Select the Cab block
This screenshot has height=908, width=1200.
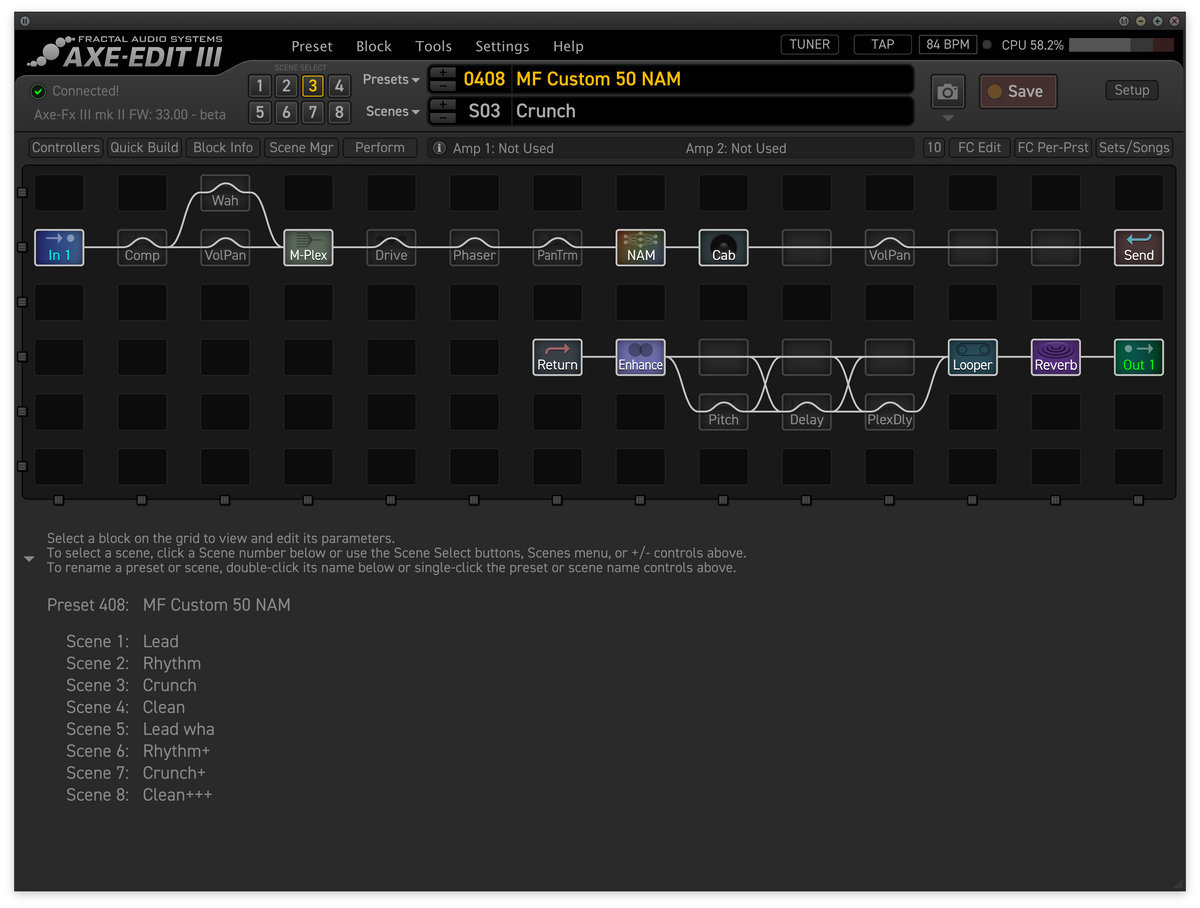pyautogui.click(x=724, y=247)
